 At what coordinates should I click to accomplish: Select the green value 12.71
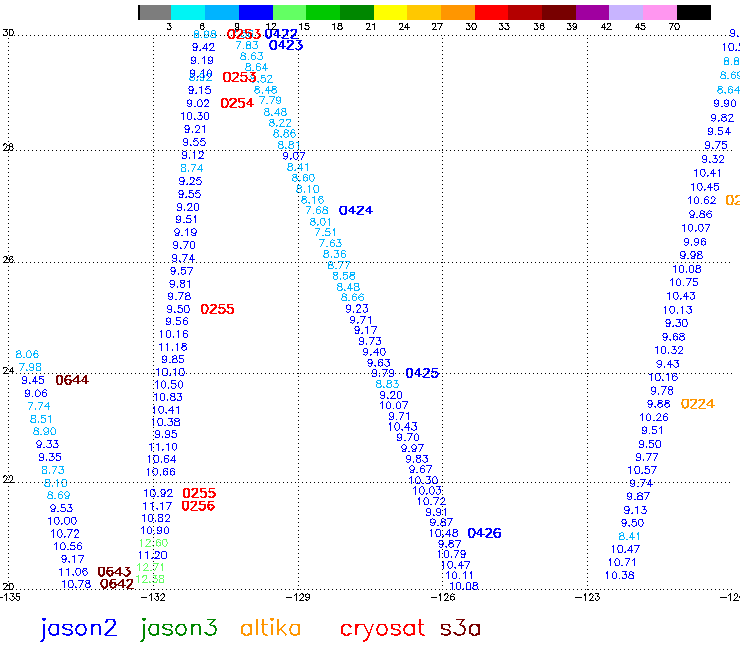tap(150, 567)
